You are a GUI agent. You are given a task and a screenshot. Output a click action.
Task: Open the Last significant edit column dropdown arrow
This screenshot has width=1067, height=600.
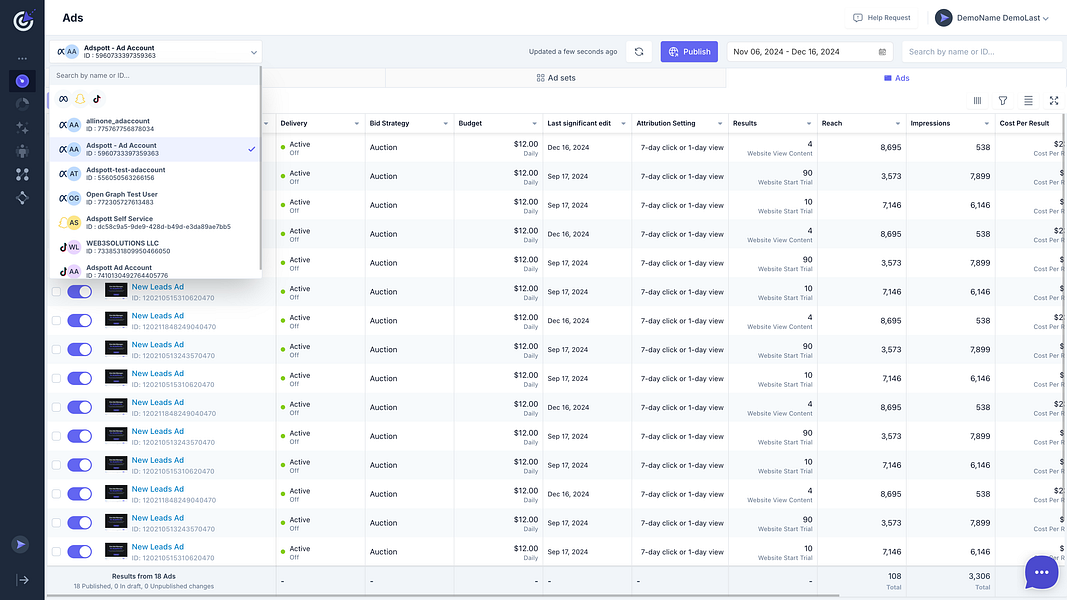pos(623,124)
